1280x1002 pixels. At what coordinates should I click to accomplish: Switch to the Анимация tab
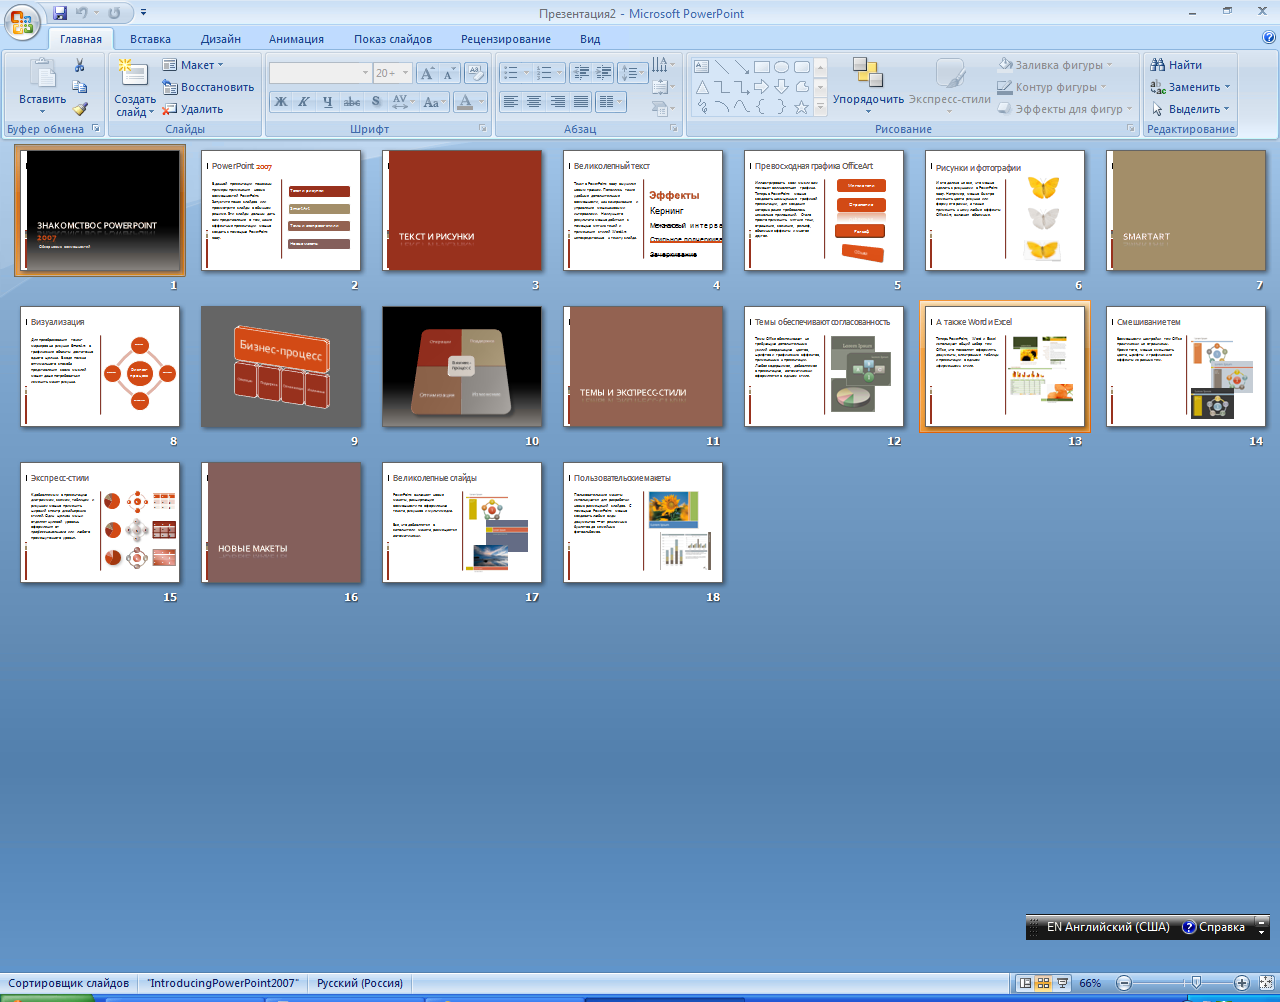(296, 39)
